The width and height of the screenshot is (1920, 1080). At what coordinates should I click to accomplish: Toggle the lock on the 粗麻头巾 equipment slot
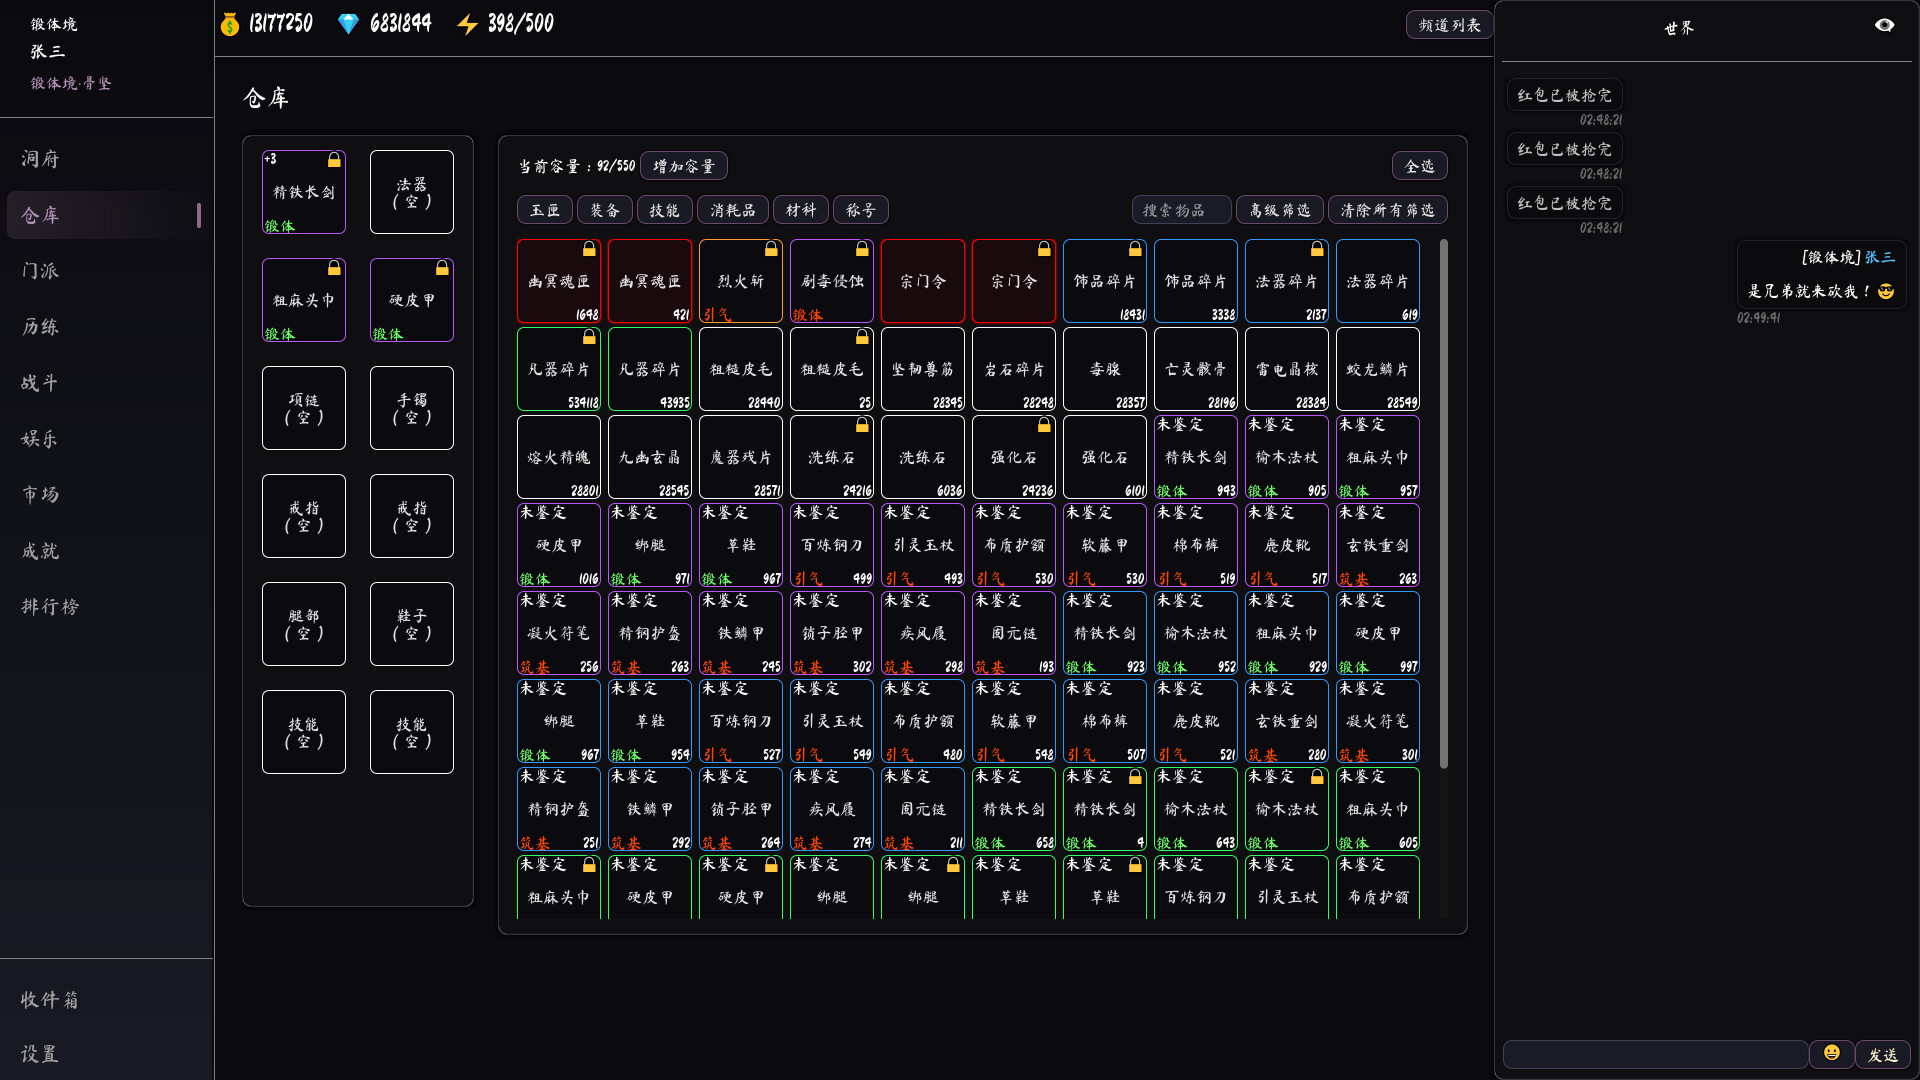click(333, 268)
